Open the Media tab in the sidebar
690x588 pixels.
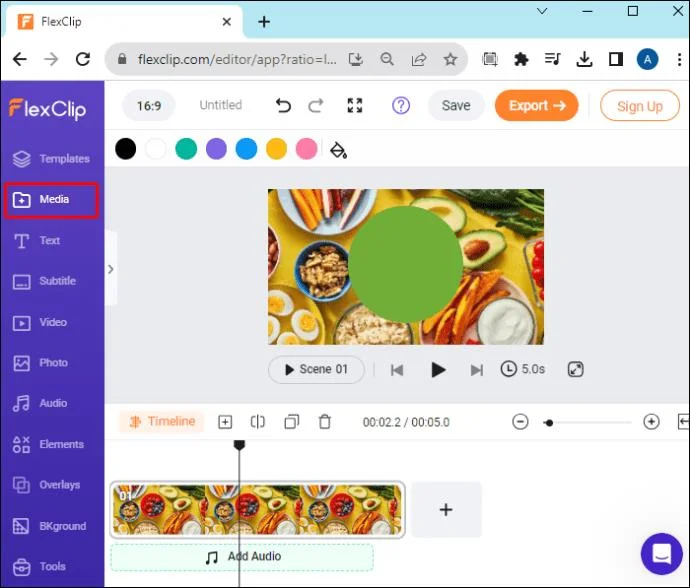[x=51, y=199]
